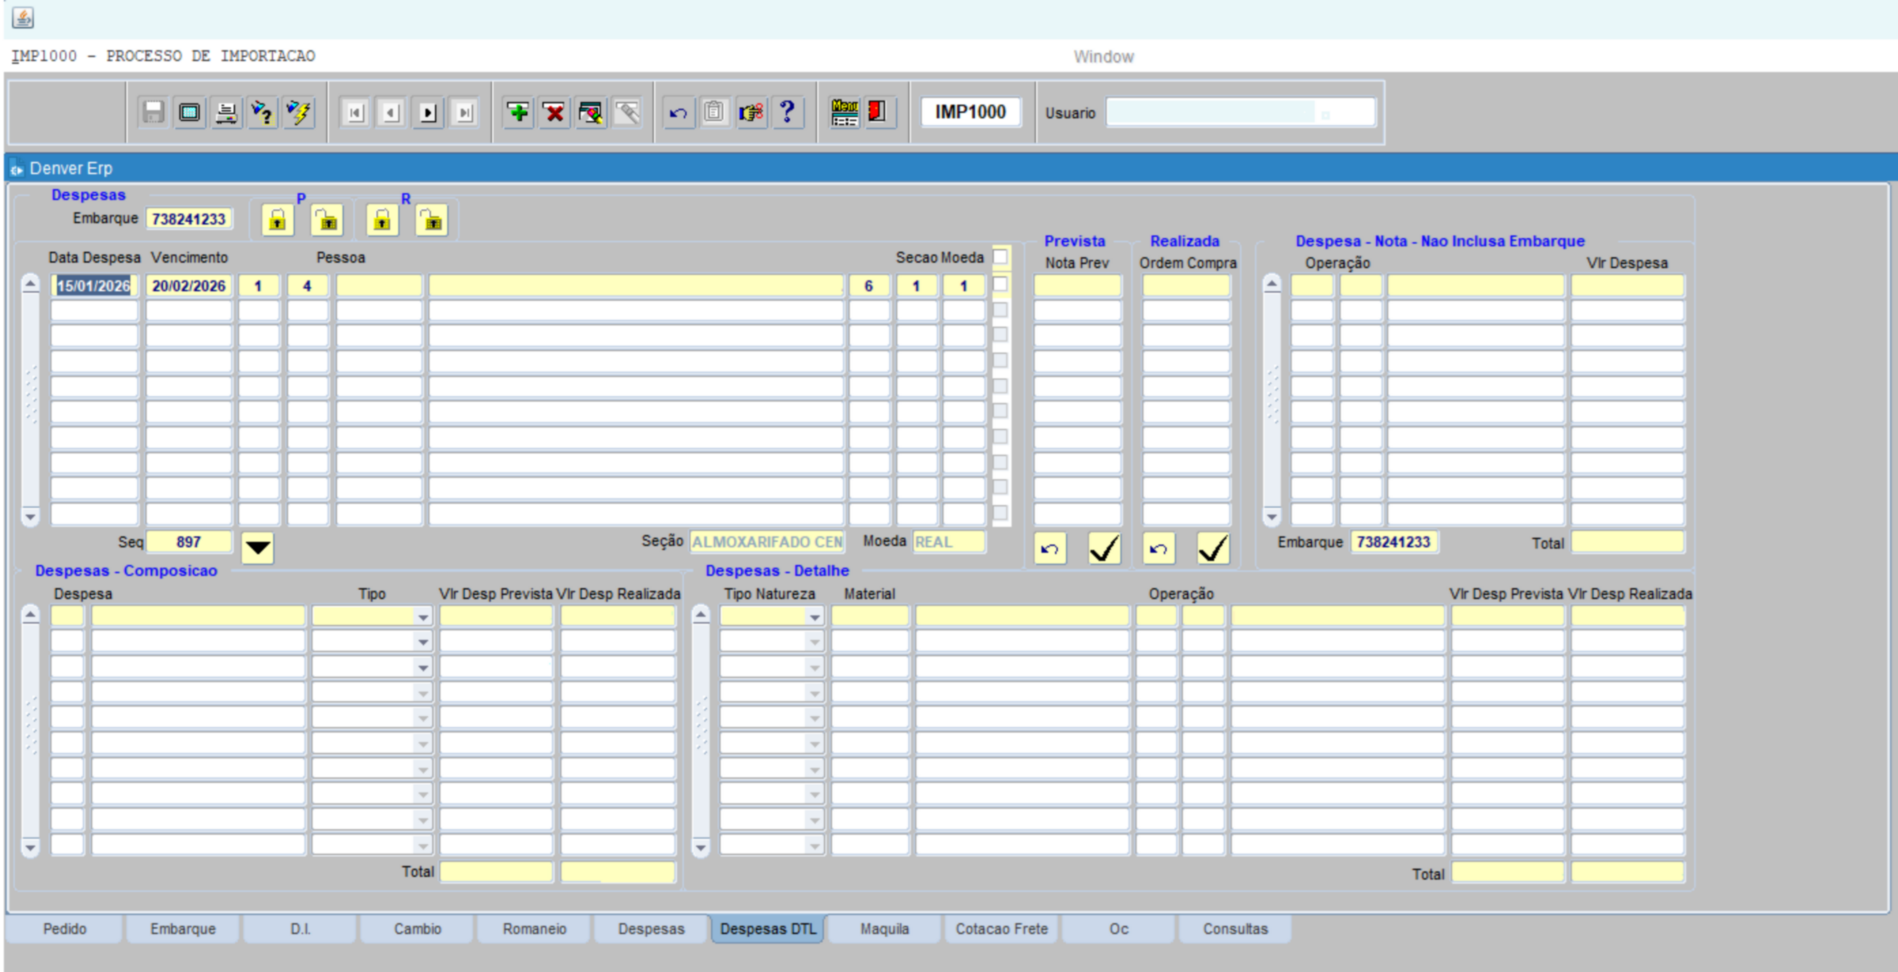Click the Menu icon in toolbar
Screen dimensions: 1898x972
pos(844,112)
